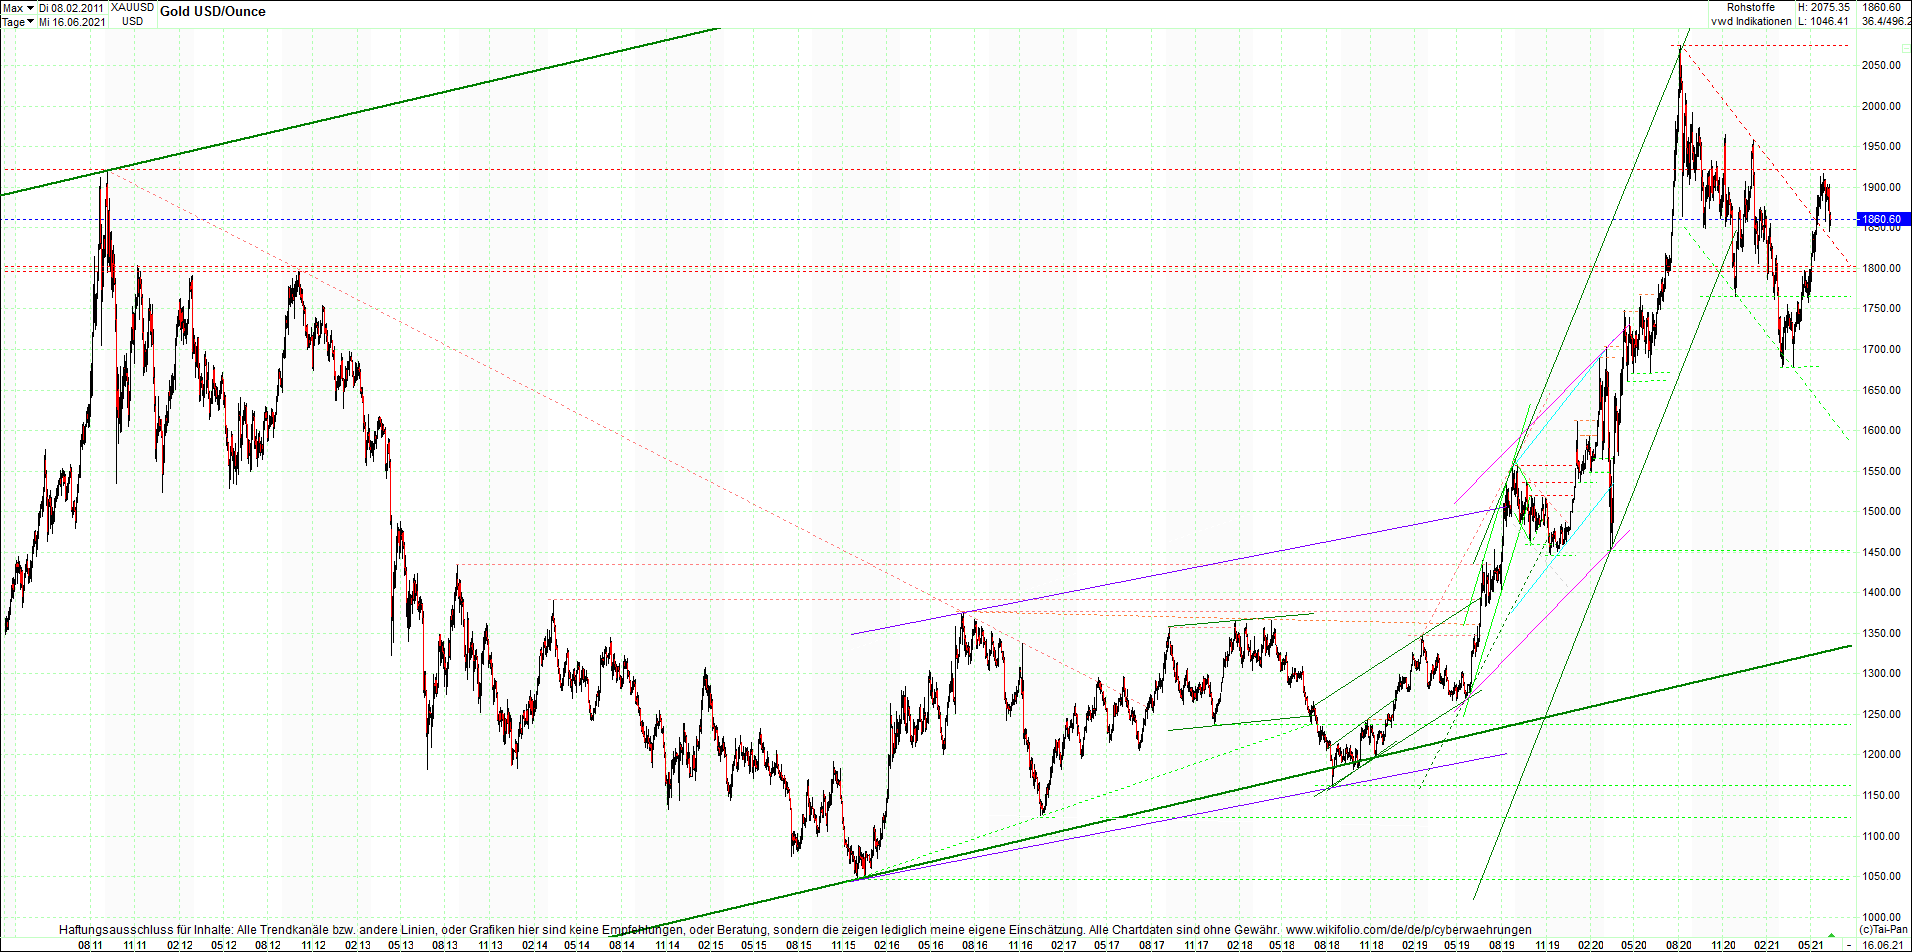Click the last price 1860.60 in header
Viewport: 1912px width, 952px height.
pos(1882,8)
